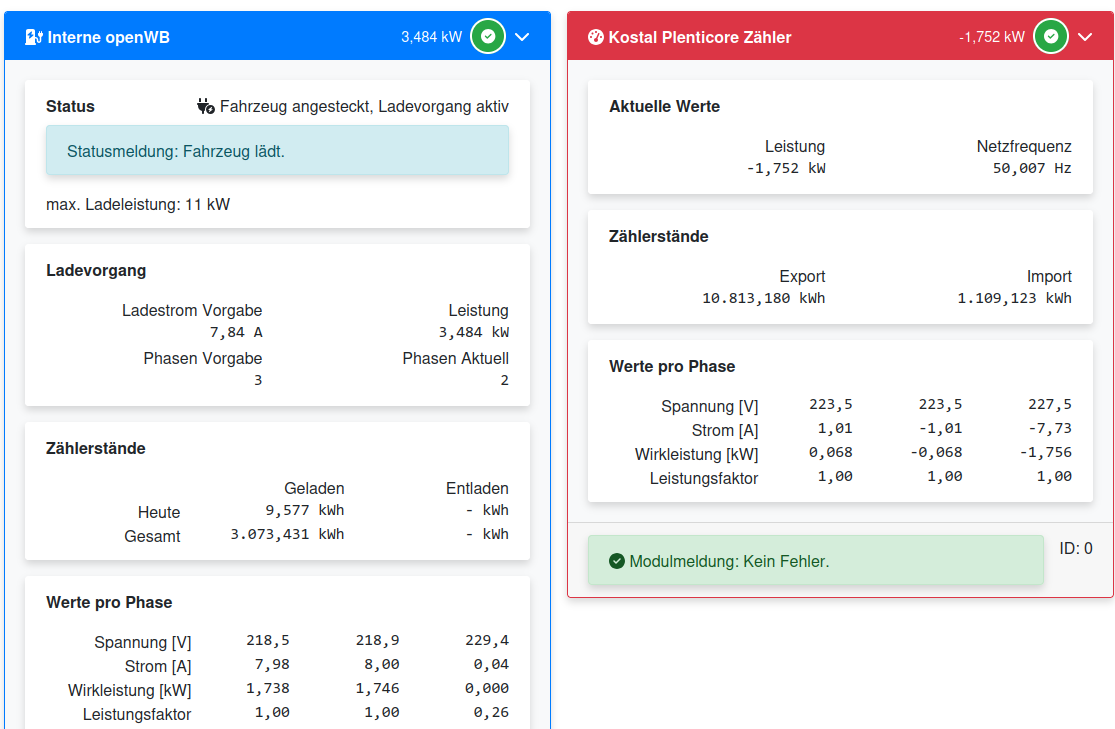This screenshot has height=729, width=1115.
Task: Click the Interne openWB header title
Action: tap(109, 37)
